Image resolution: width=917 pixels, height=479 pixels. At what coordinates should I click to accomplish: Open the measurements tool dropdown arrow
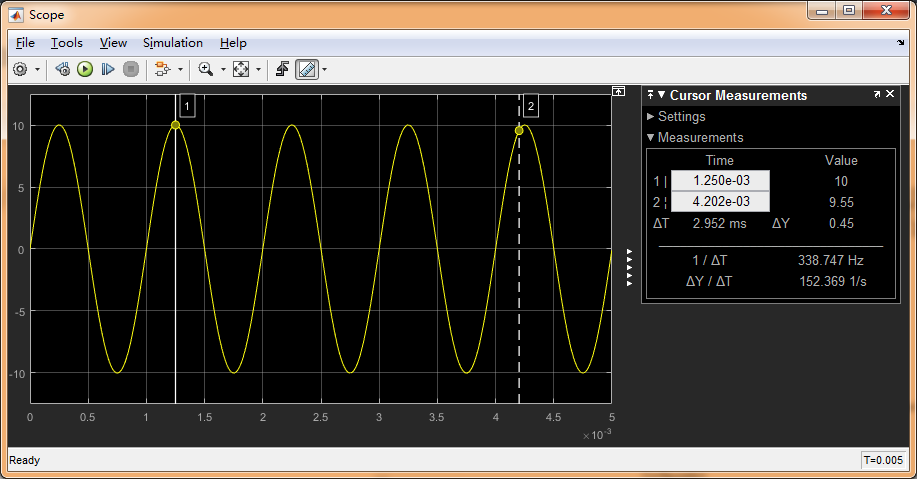(324, 70)
